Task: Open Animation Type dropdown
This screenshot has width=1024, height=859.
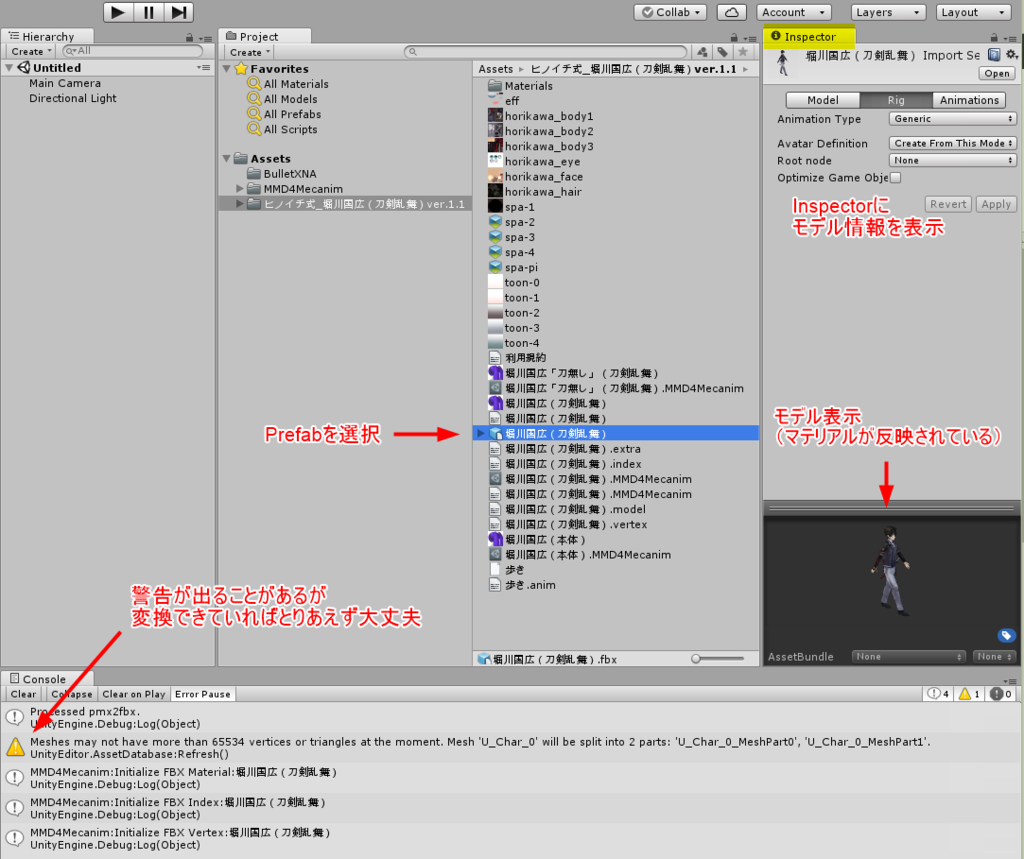Action: tap(953, 119)
